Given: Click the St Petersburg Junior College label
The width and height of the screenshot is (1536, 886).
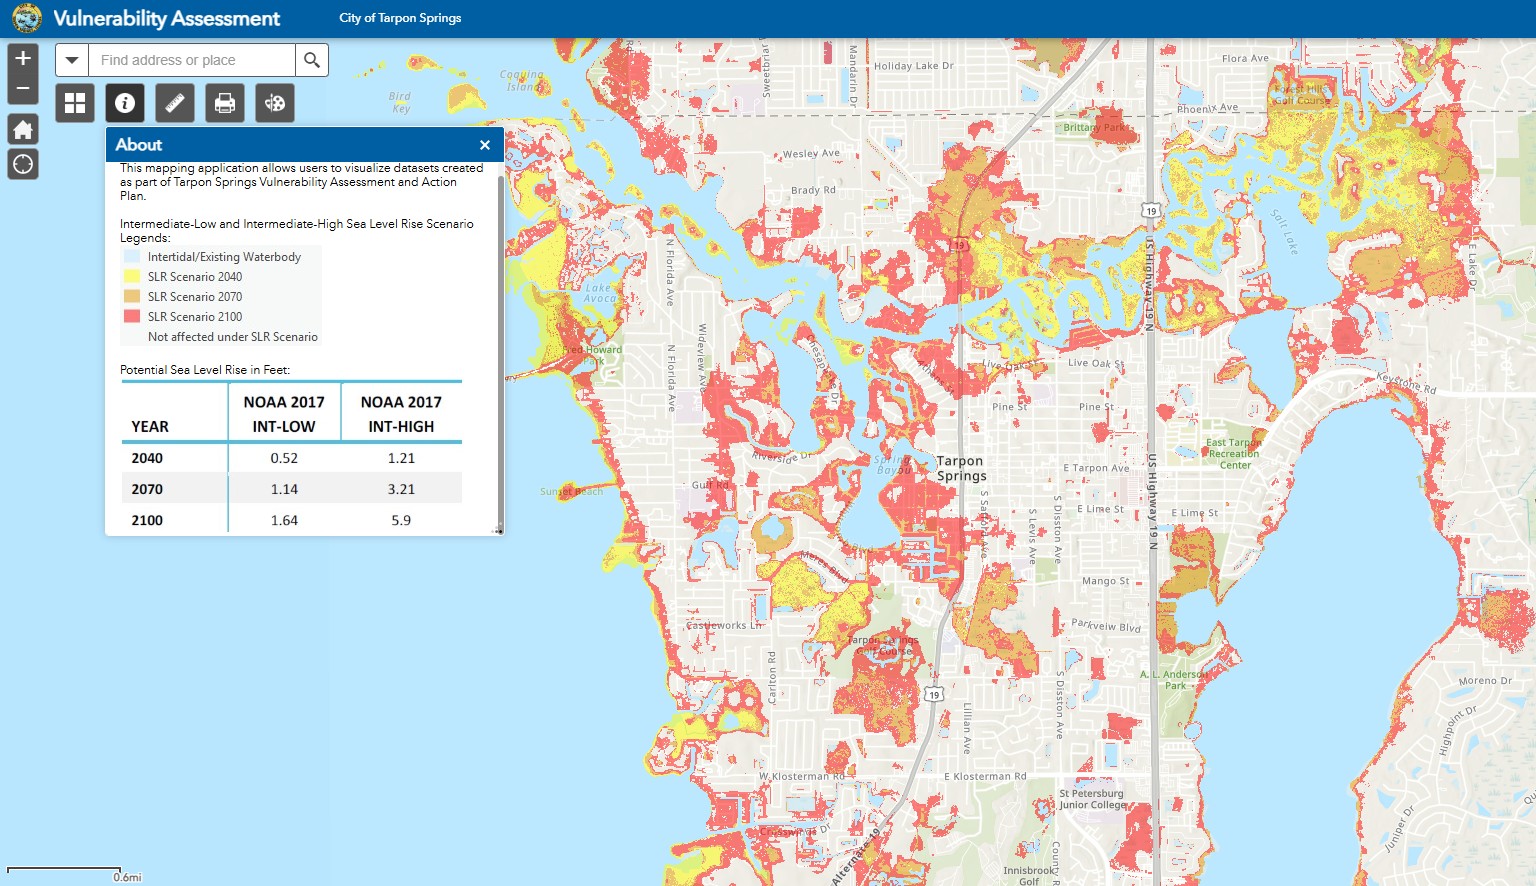Looking at the screenshot, I should point(1093,799).
